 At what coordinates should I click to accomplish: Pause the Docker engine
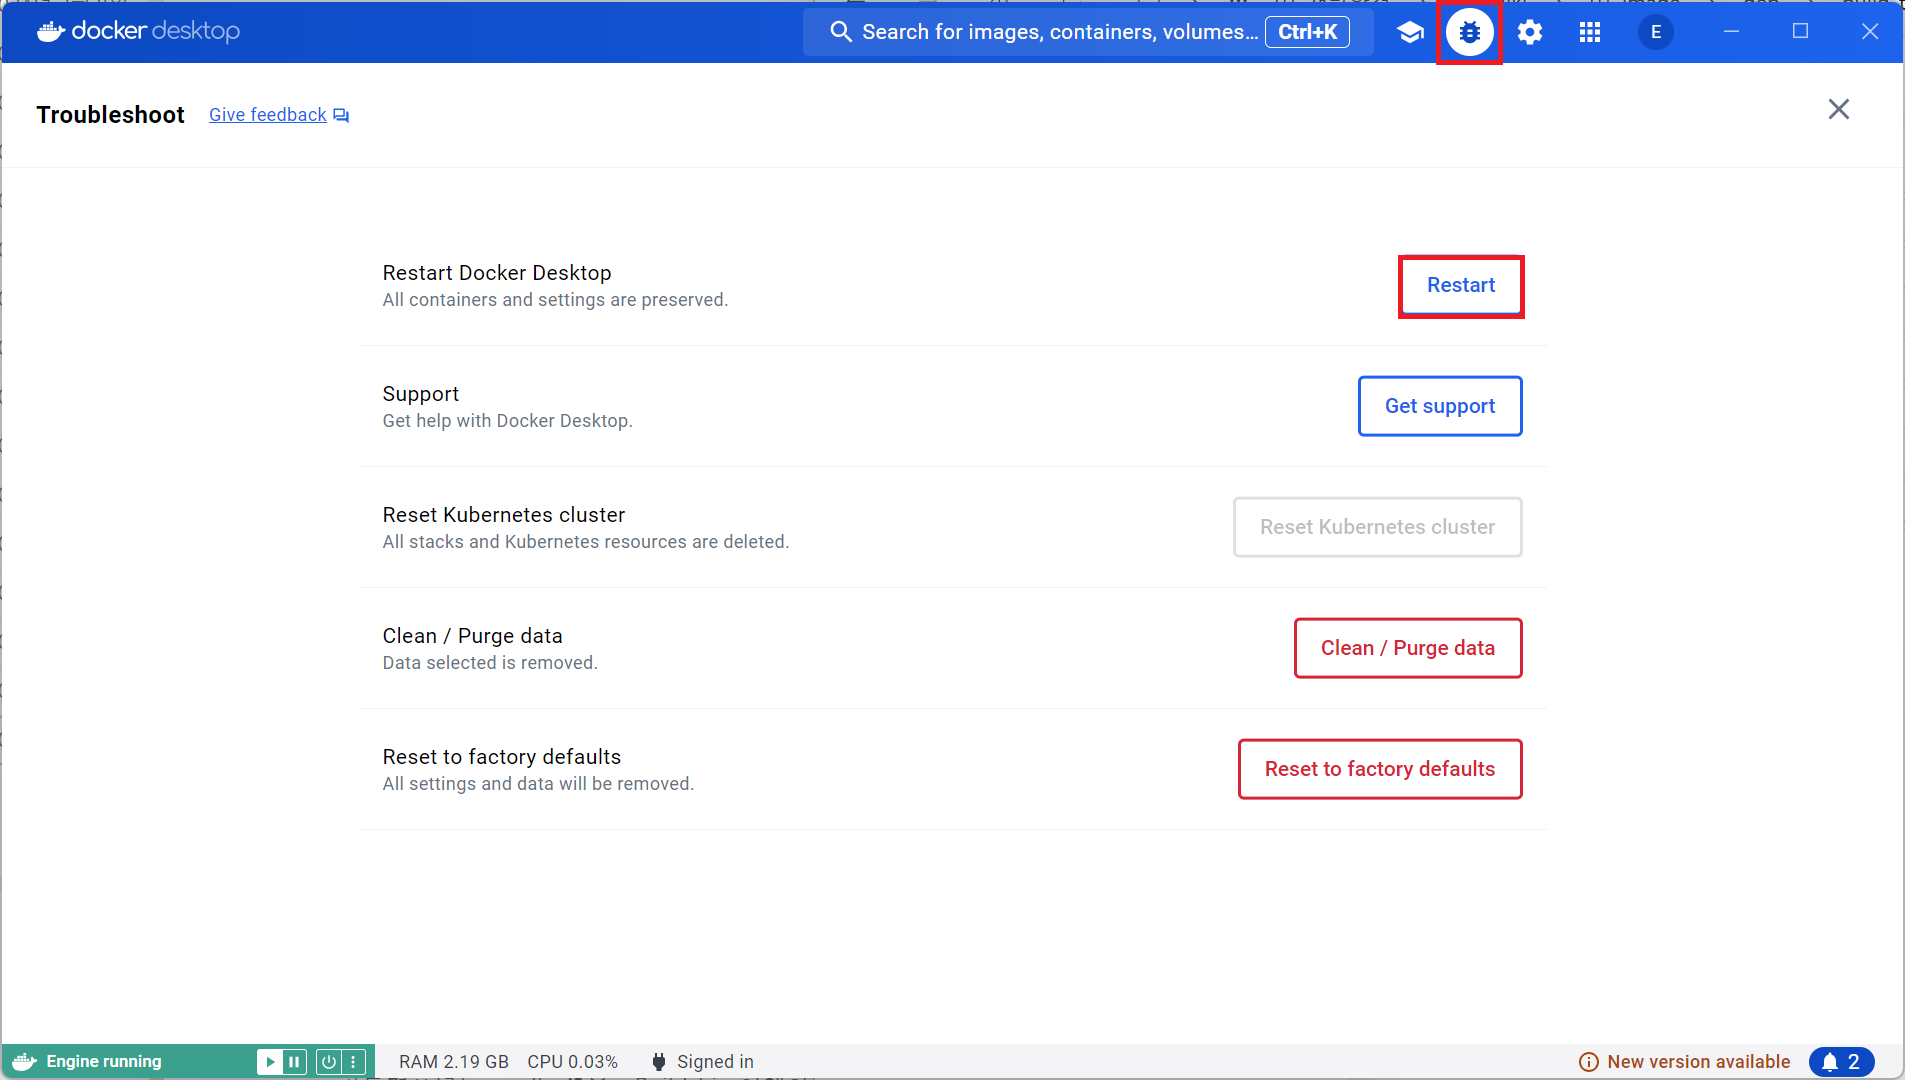[x=294, y=1061]
